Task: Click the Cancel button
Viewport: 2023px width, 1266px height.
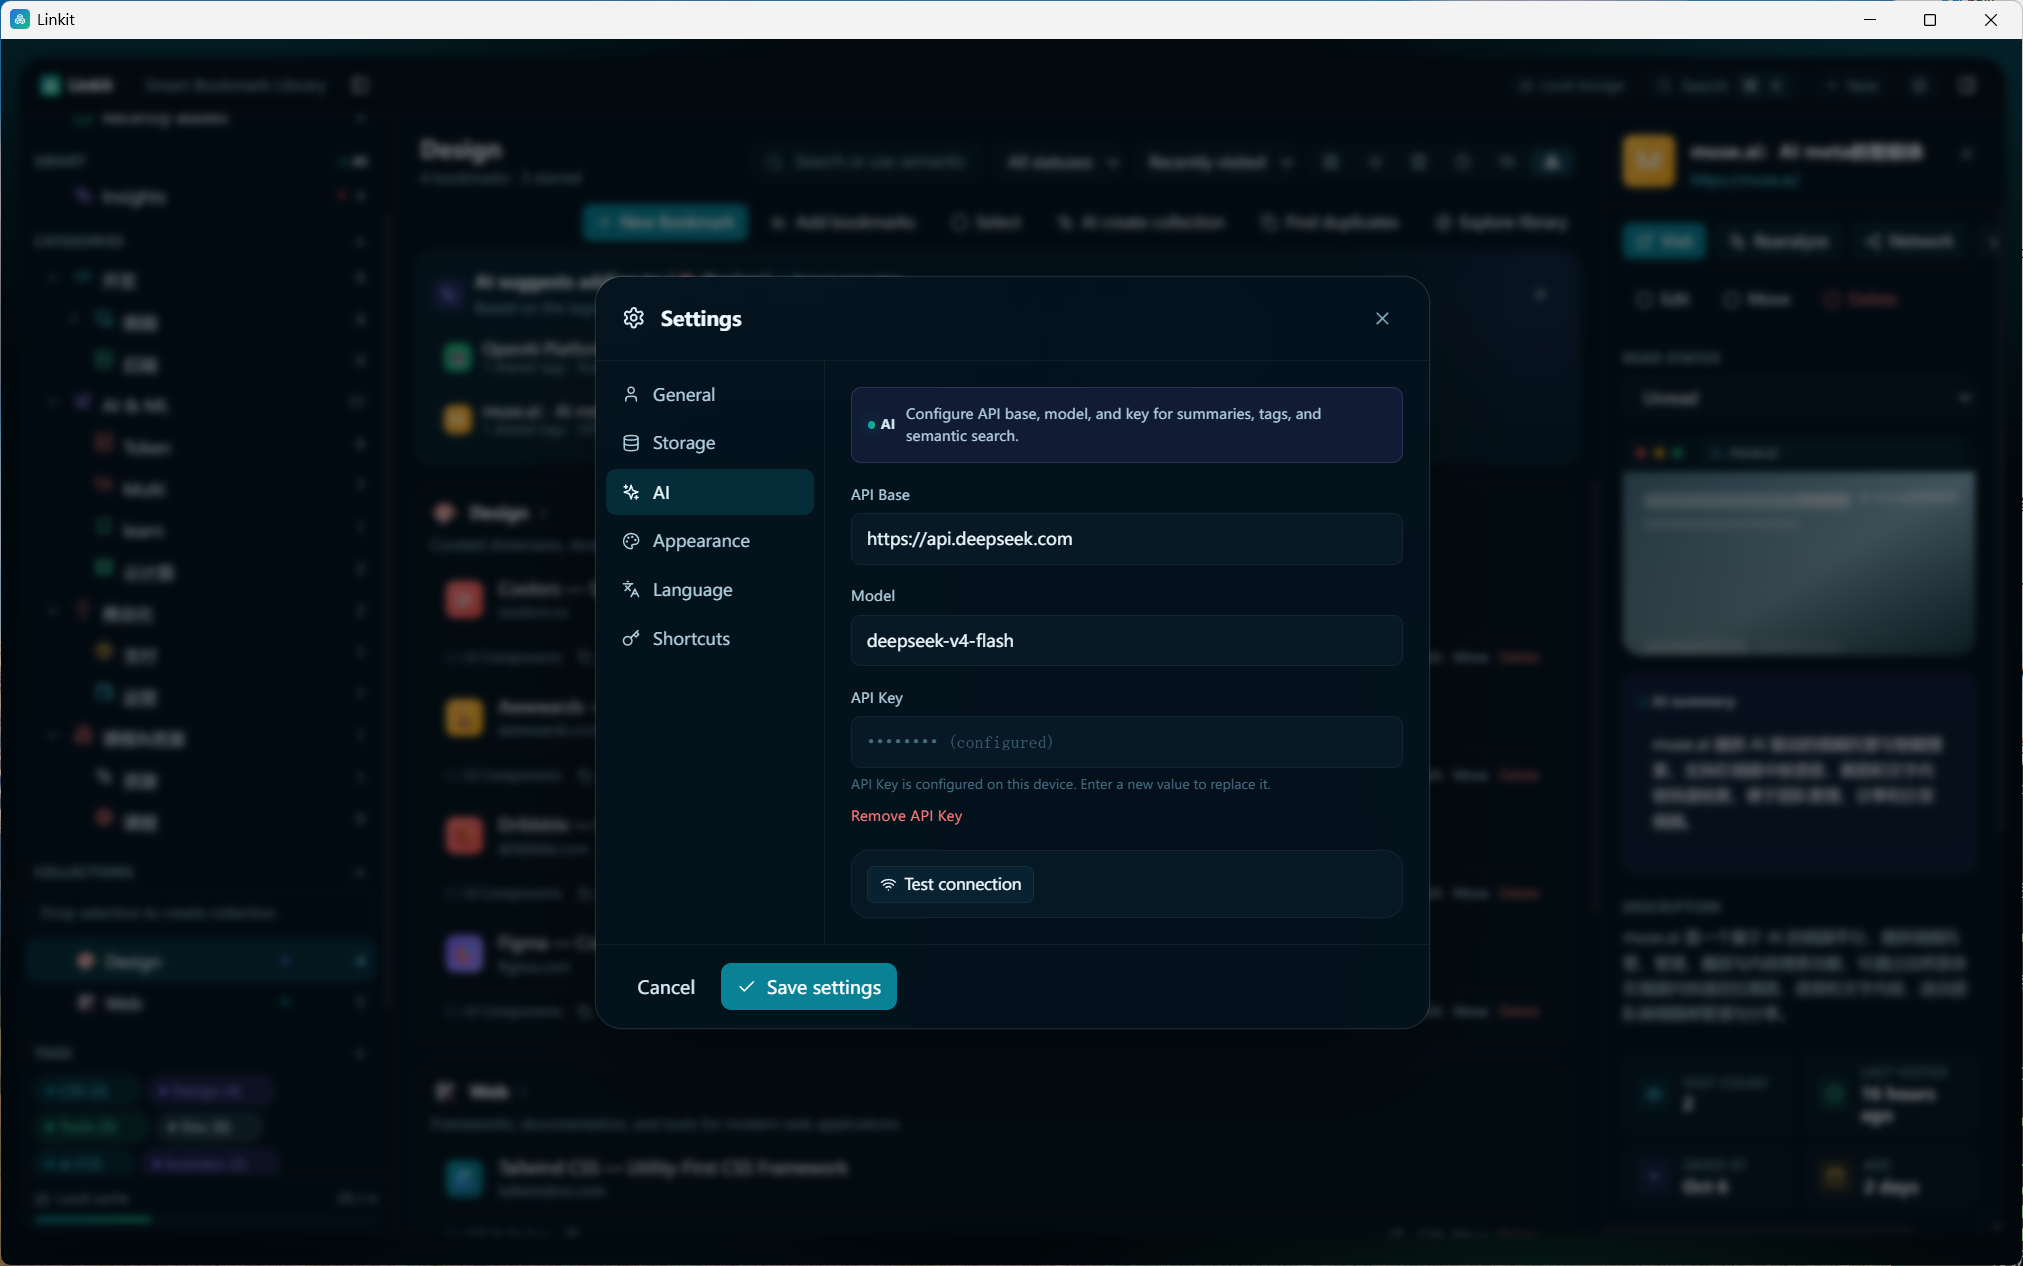Action: point(666,987)
